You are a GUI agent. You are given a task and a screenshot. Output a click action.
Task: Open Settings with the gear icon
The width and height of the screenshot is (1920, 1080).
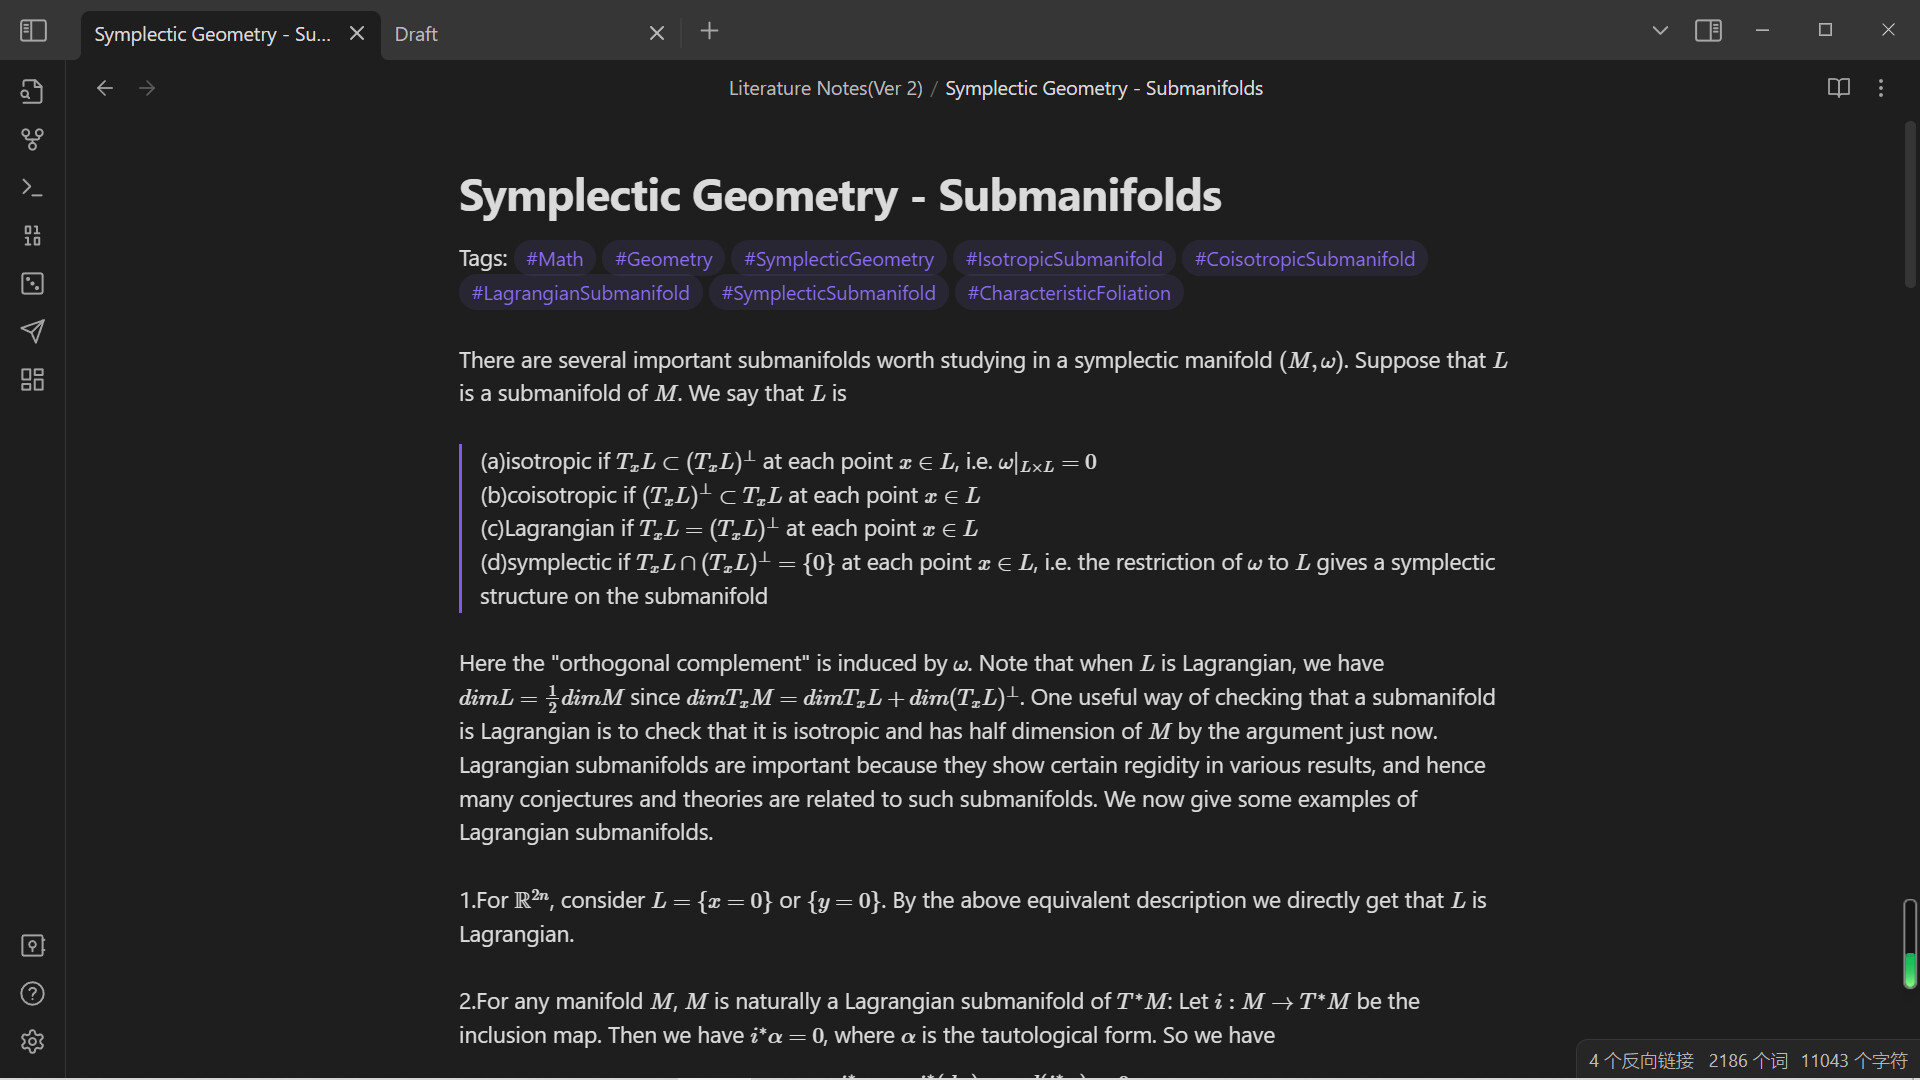(x=33, y=1041)
